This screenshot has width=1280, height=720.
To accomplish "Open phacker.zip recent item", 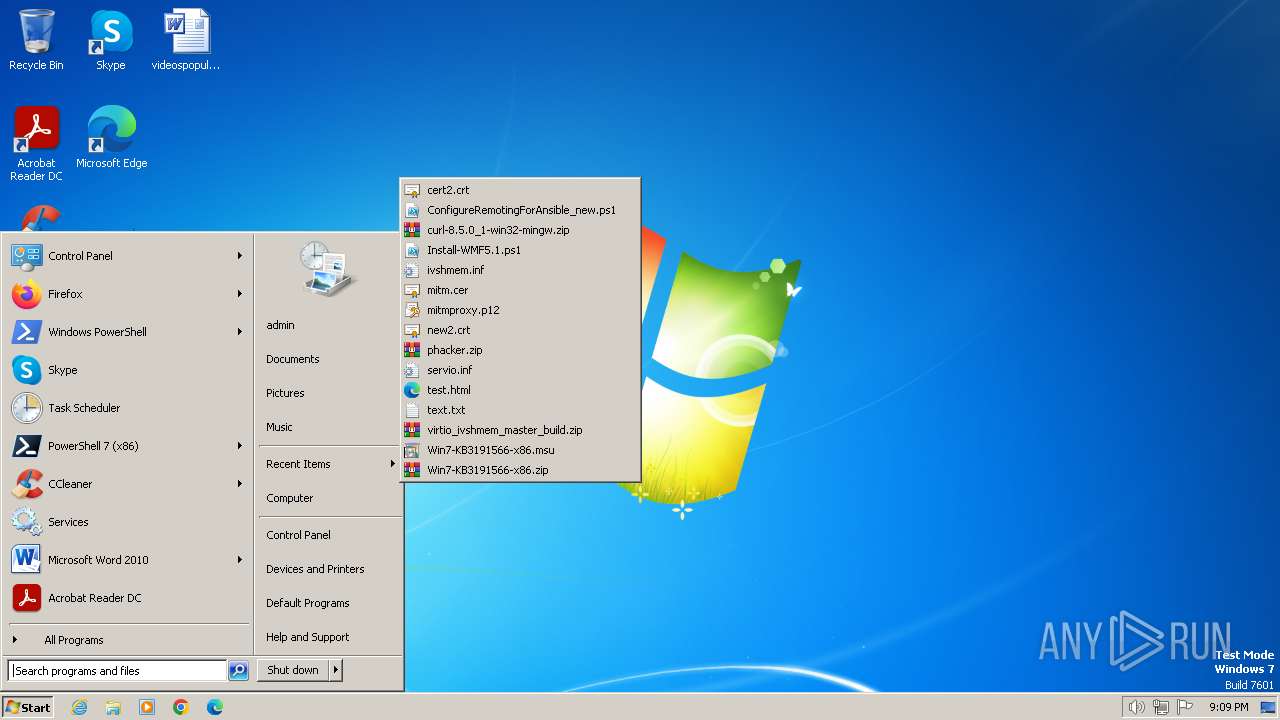I will coord(519,350).
